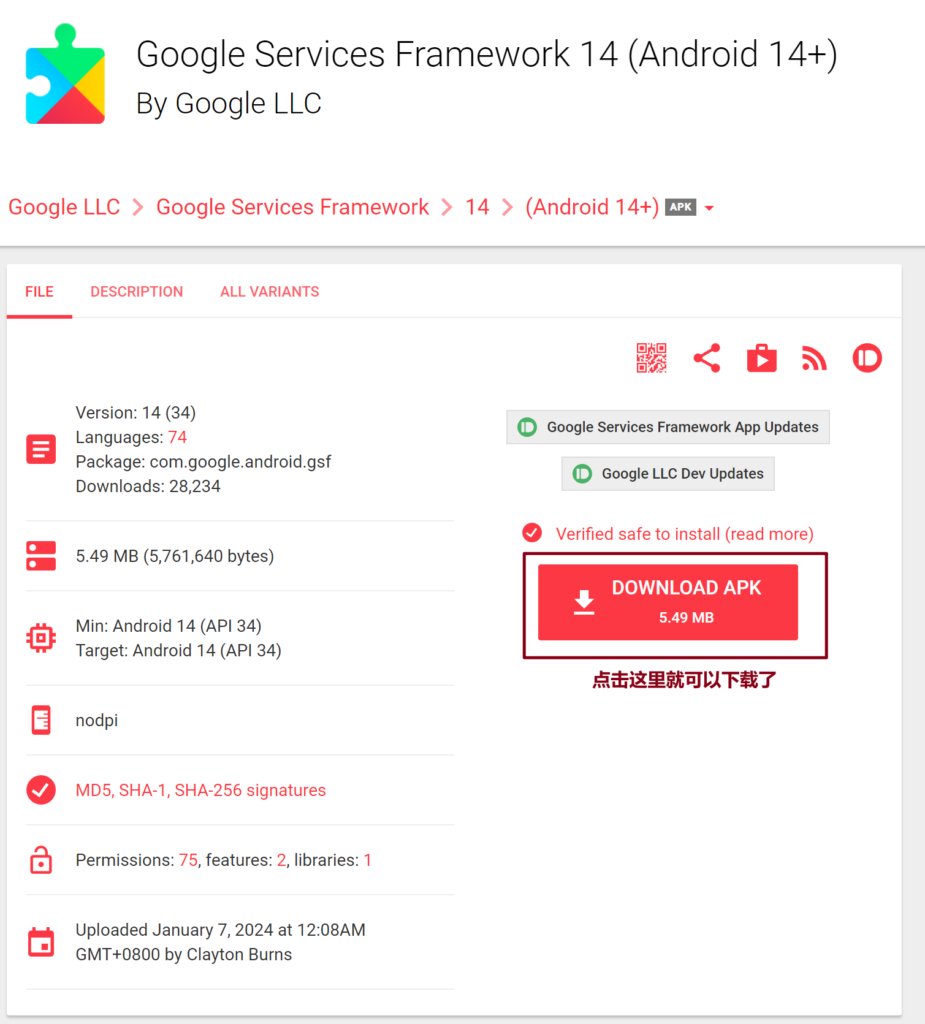925x1024 pixels.
Task: Click the Google Services Framework puzzle logo
Action: pos(65,74)
